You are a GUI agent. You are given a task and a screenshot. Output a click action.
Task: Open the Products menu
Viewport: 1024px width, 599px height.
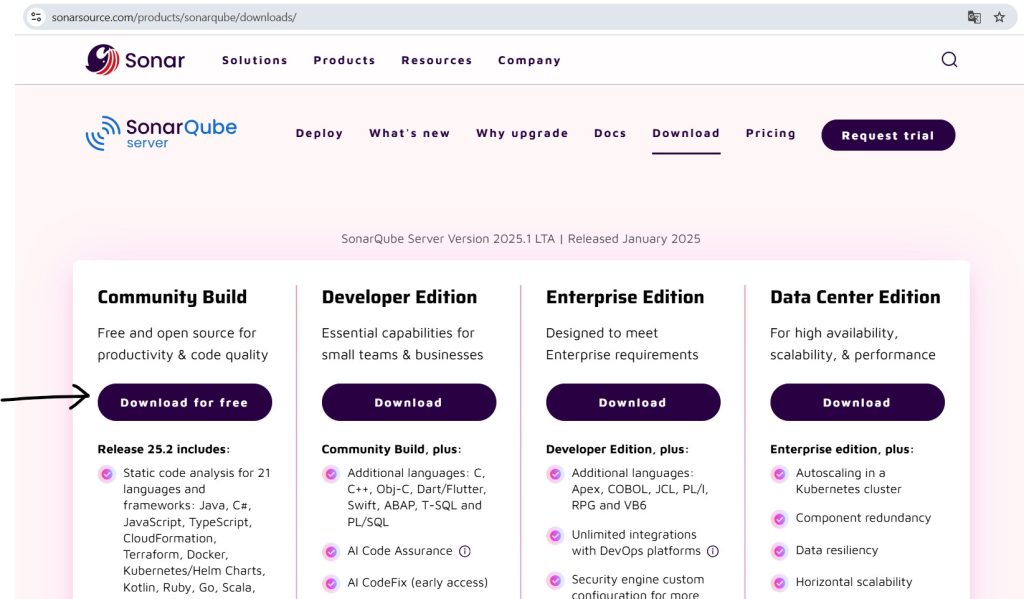[344, 60]
